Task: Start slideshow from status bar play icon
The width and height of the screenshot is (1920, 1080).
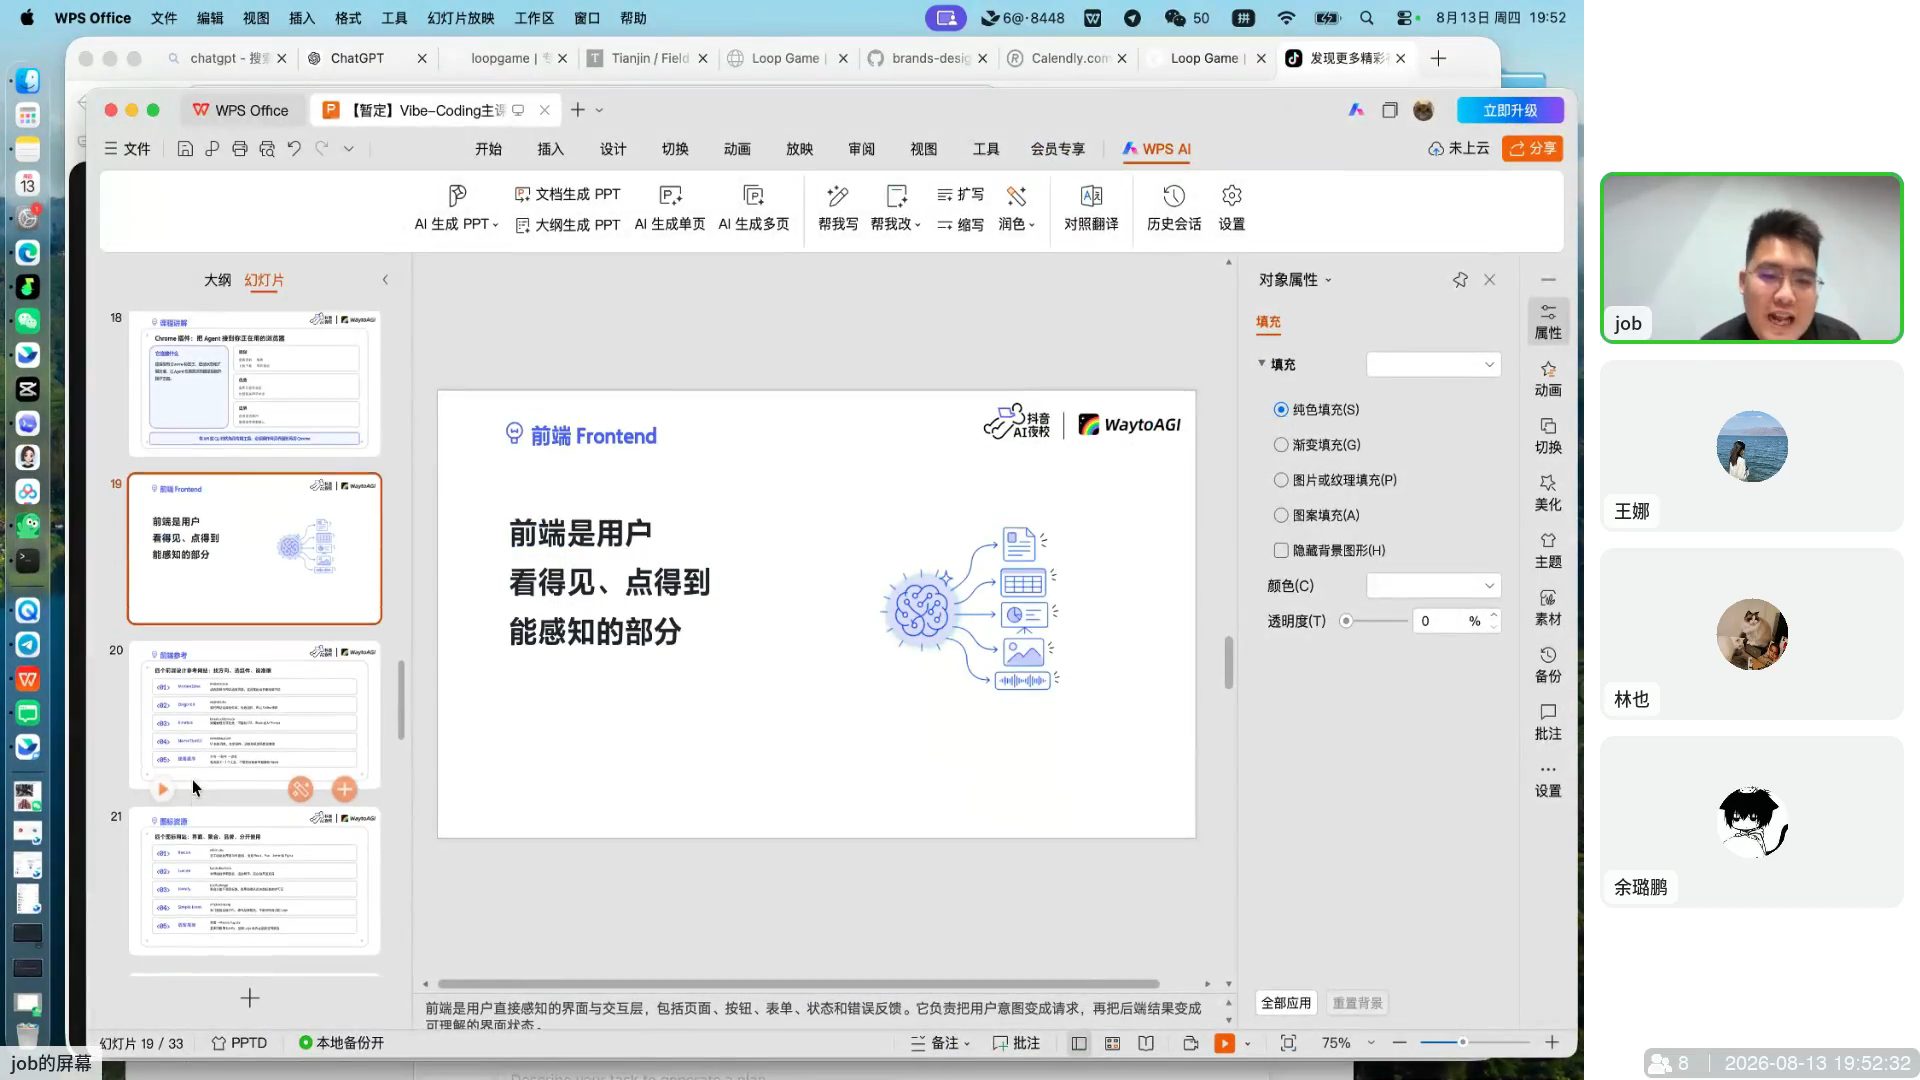Action: tap(1224, 1043)
